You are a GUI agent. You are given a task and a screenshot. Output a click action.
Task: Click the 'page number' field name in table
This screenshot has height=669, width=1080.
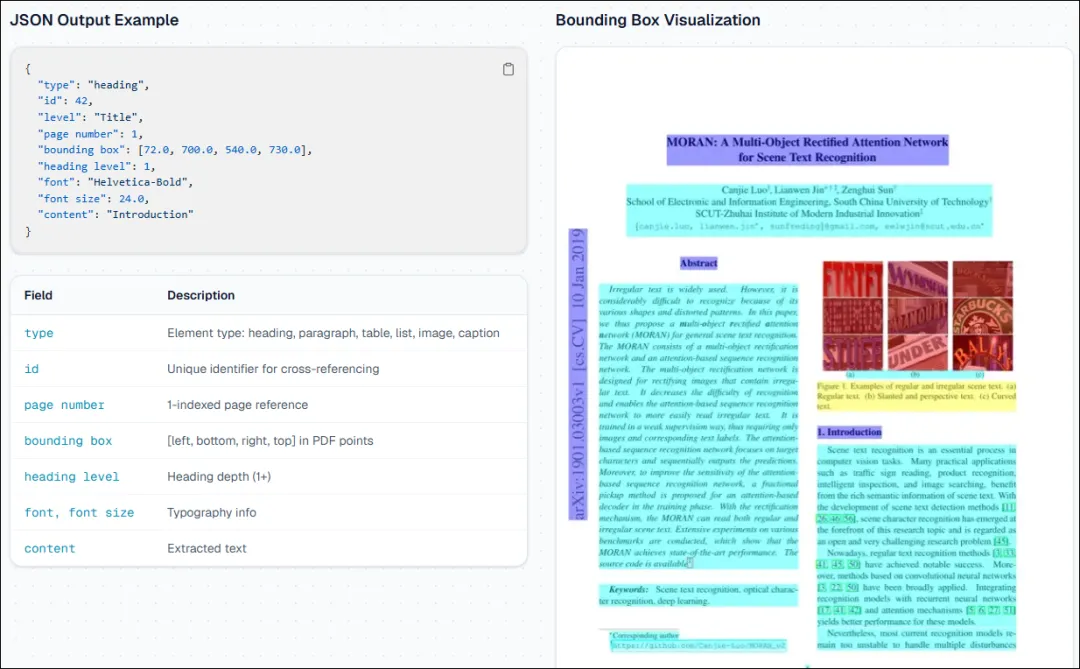click(x=64, y=404)
